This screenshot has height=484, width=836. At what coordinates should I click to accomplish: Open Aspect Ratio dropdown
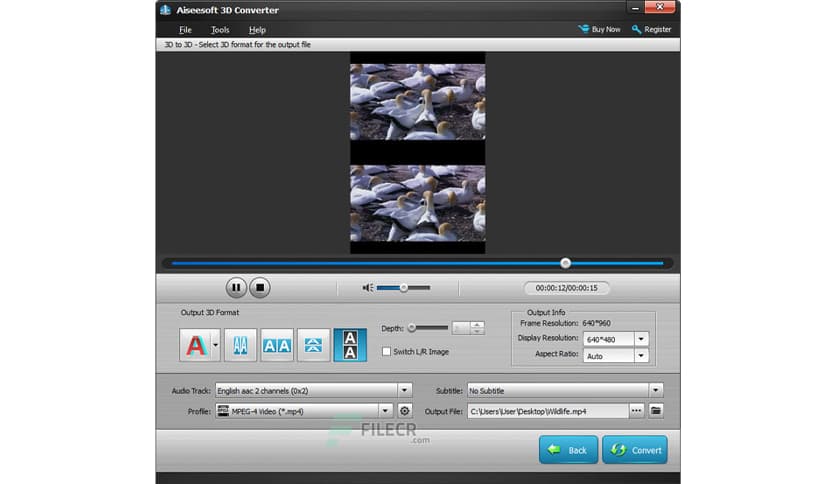(x=641, y=356)
